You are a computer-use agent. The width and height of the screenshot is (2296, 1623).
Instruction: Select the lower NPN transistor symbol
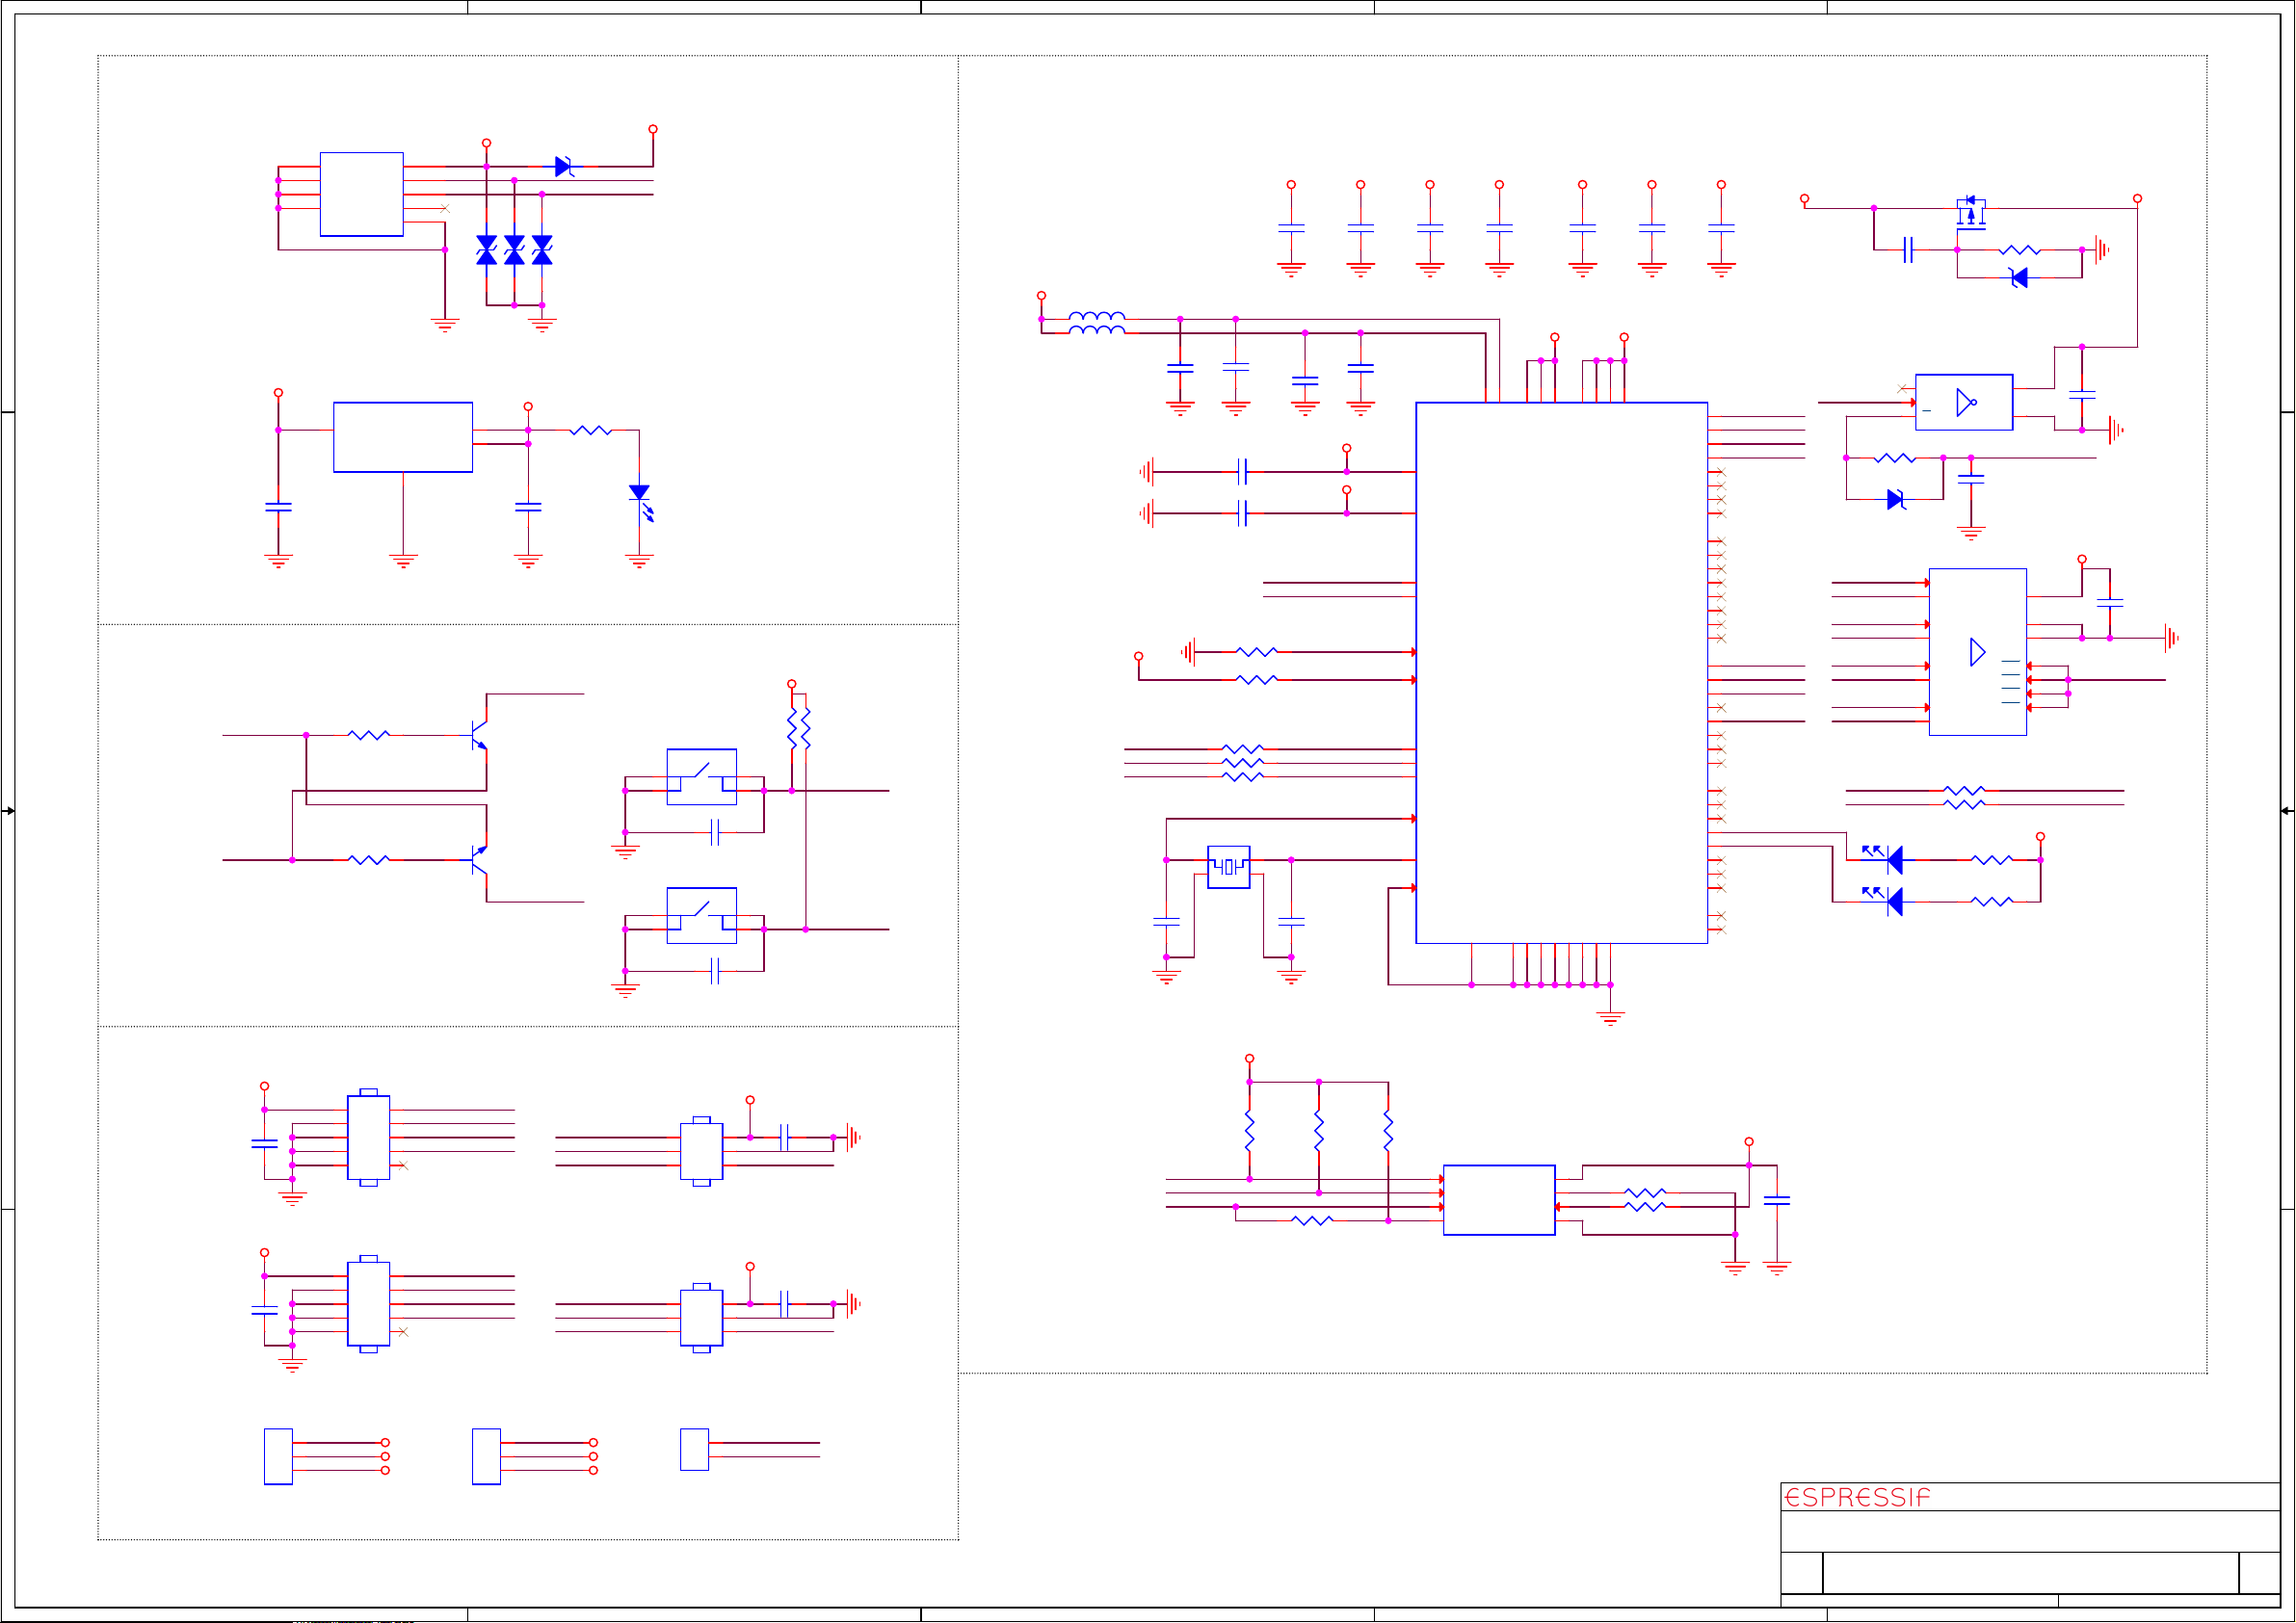(479, 860)
